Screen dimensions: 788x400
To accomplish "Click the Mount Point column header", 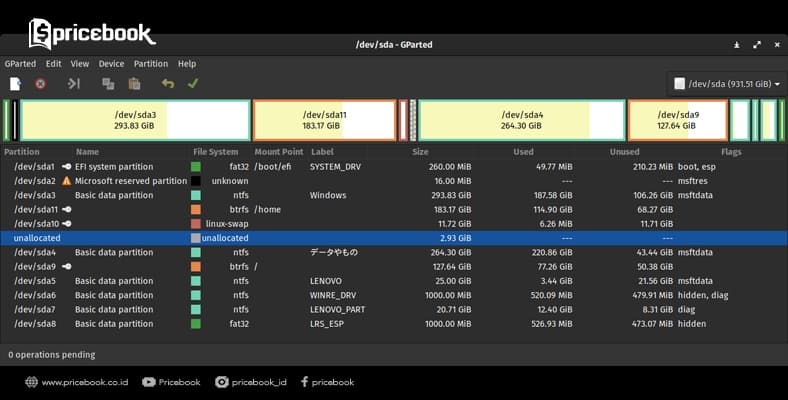I will (279, 152).
